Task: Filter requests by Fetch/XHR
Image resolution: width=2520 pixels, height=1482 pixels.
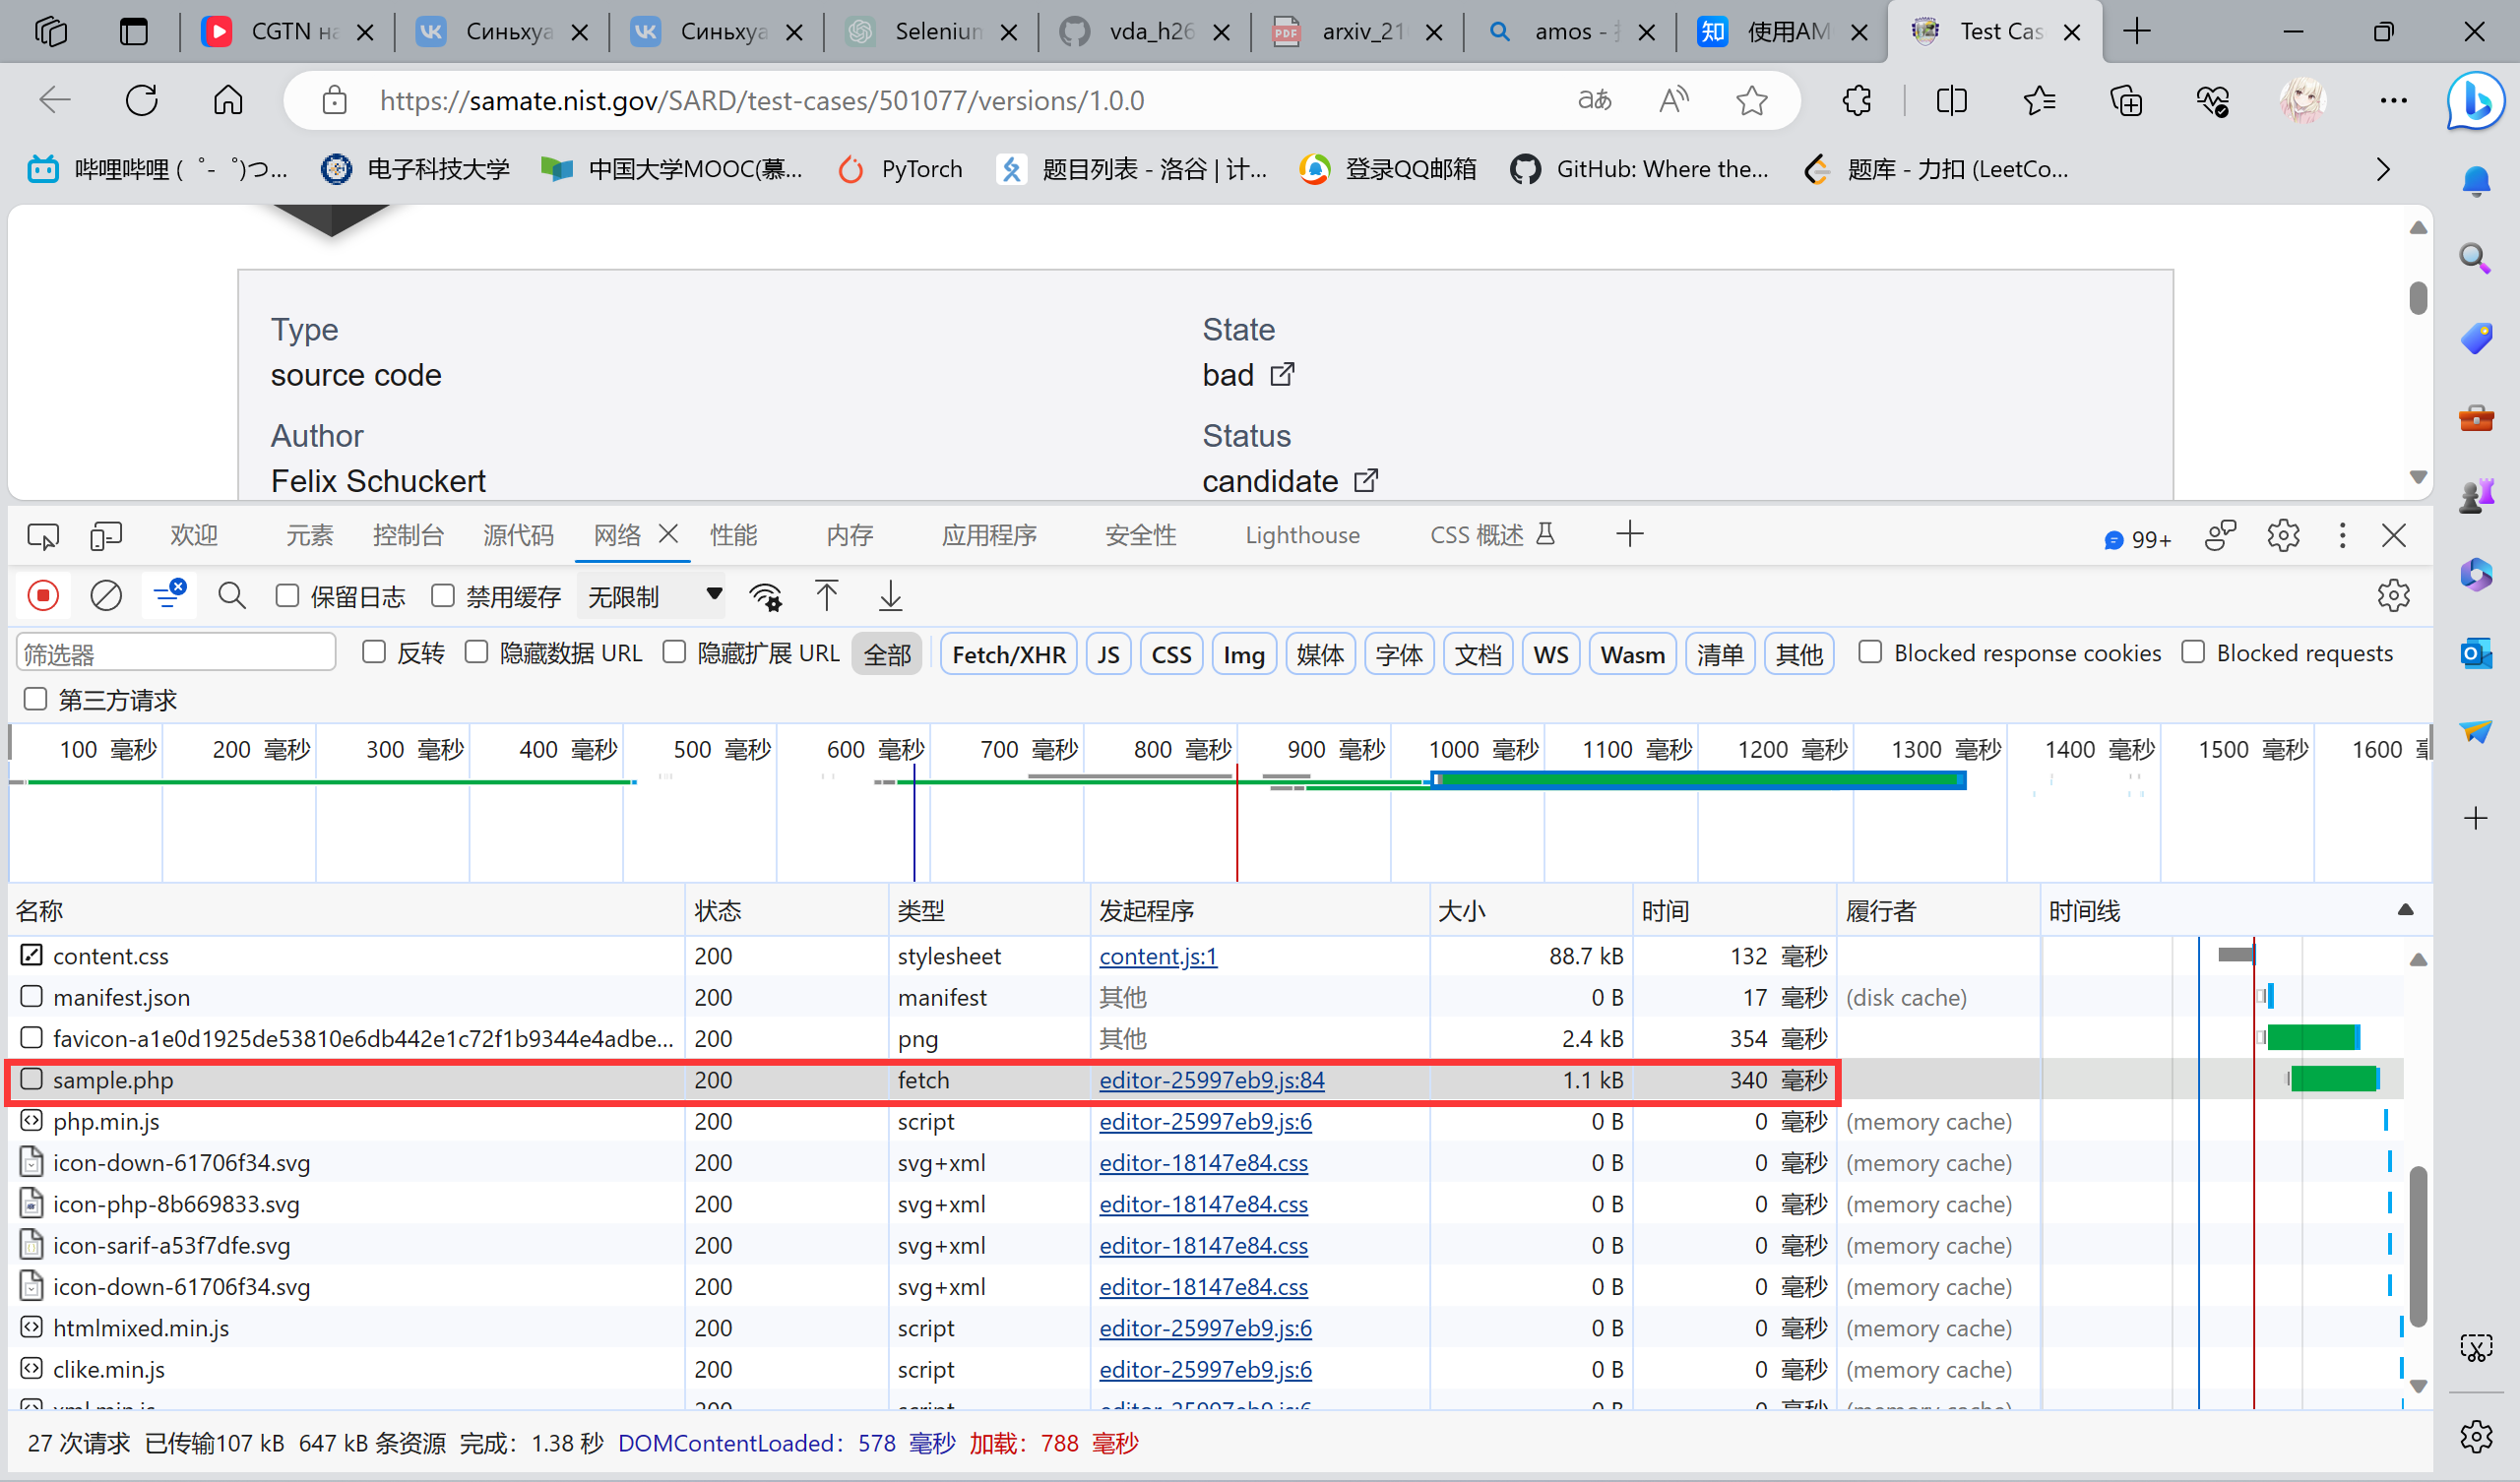Action: [x=1008, y=654]
